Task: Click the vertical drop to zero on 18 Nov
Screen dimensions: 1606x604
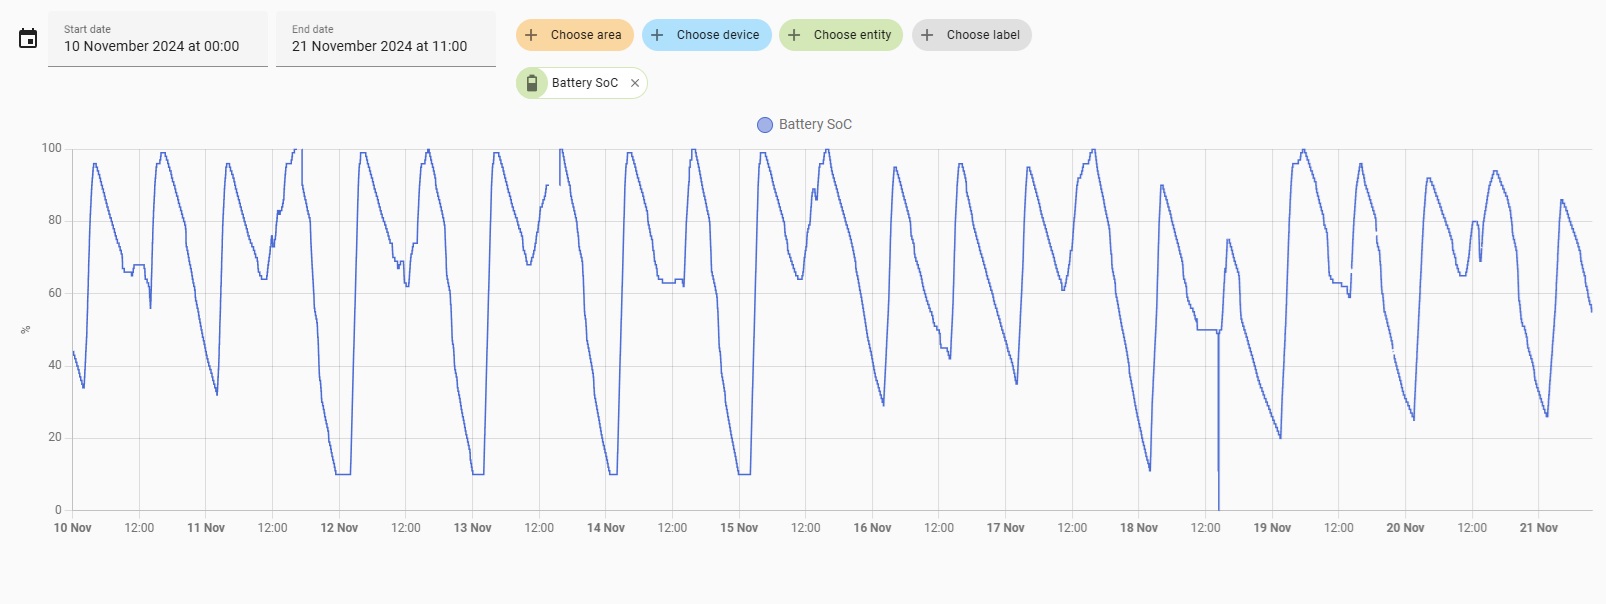Action: (x=1218, y=440)
